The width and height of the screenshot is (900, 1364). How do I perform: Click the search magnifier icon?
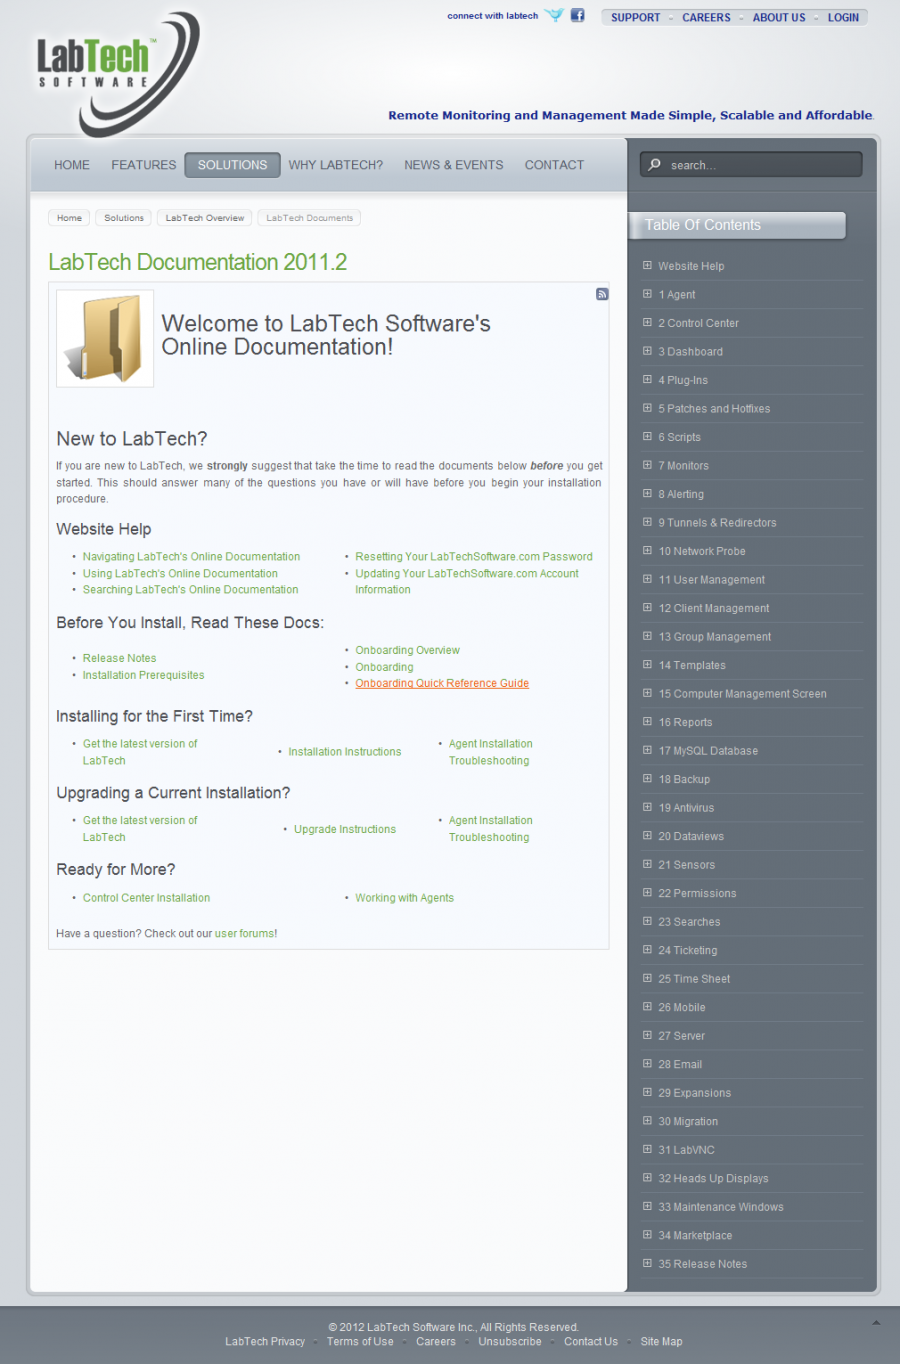click(654, 165)
